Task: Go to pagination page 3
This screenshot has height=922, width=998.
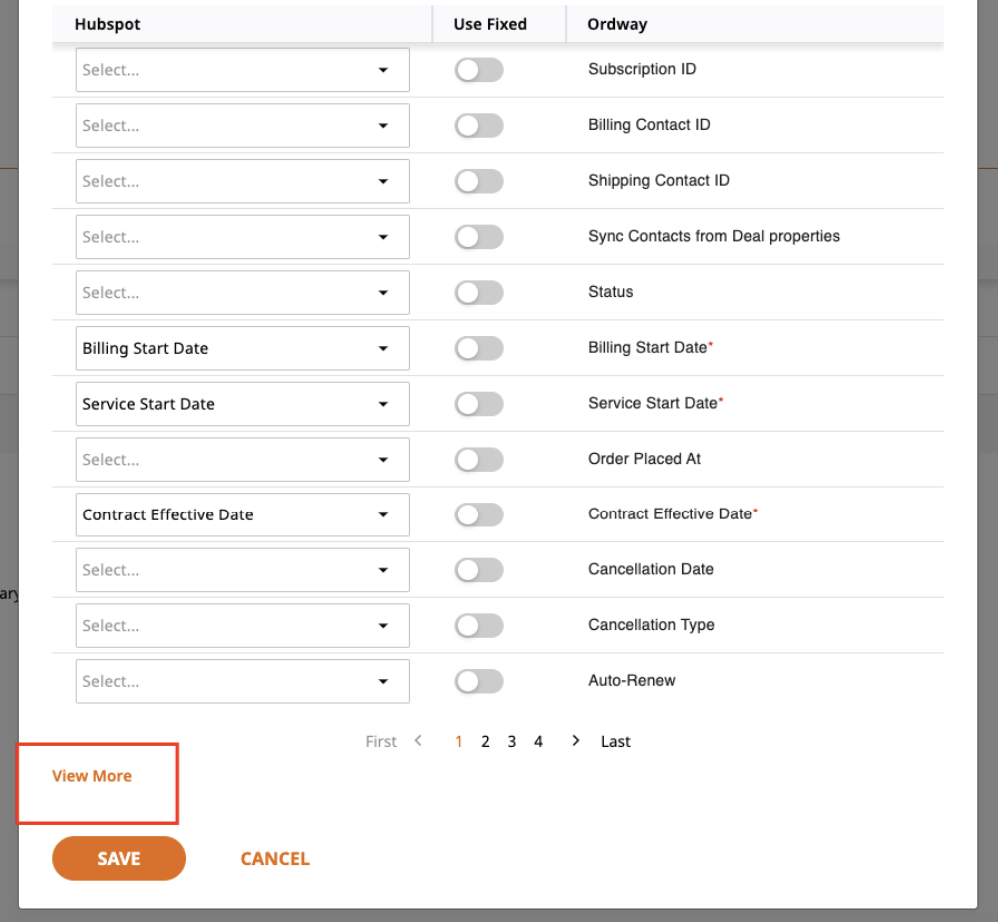Action: [512, 741]
